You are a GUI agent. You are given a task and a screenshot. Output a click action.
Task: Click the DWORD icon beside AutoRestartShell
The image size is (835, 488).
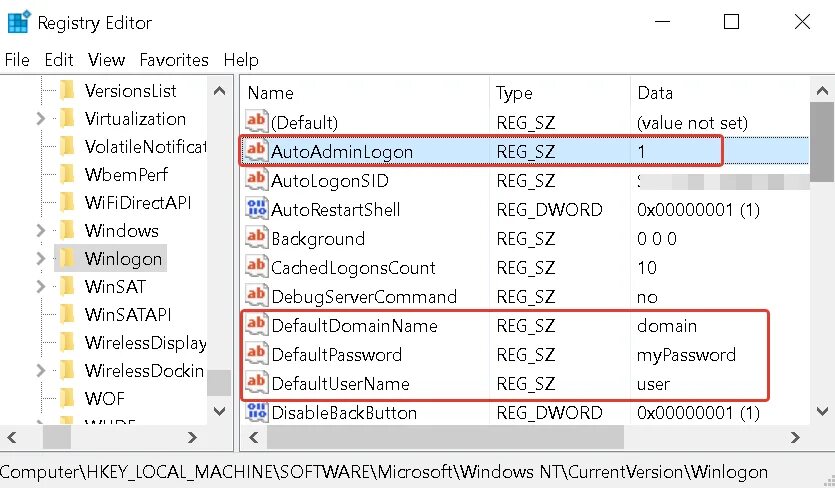pyautogui.click(x=256, y=209)
